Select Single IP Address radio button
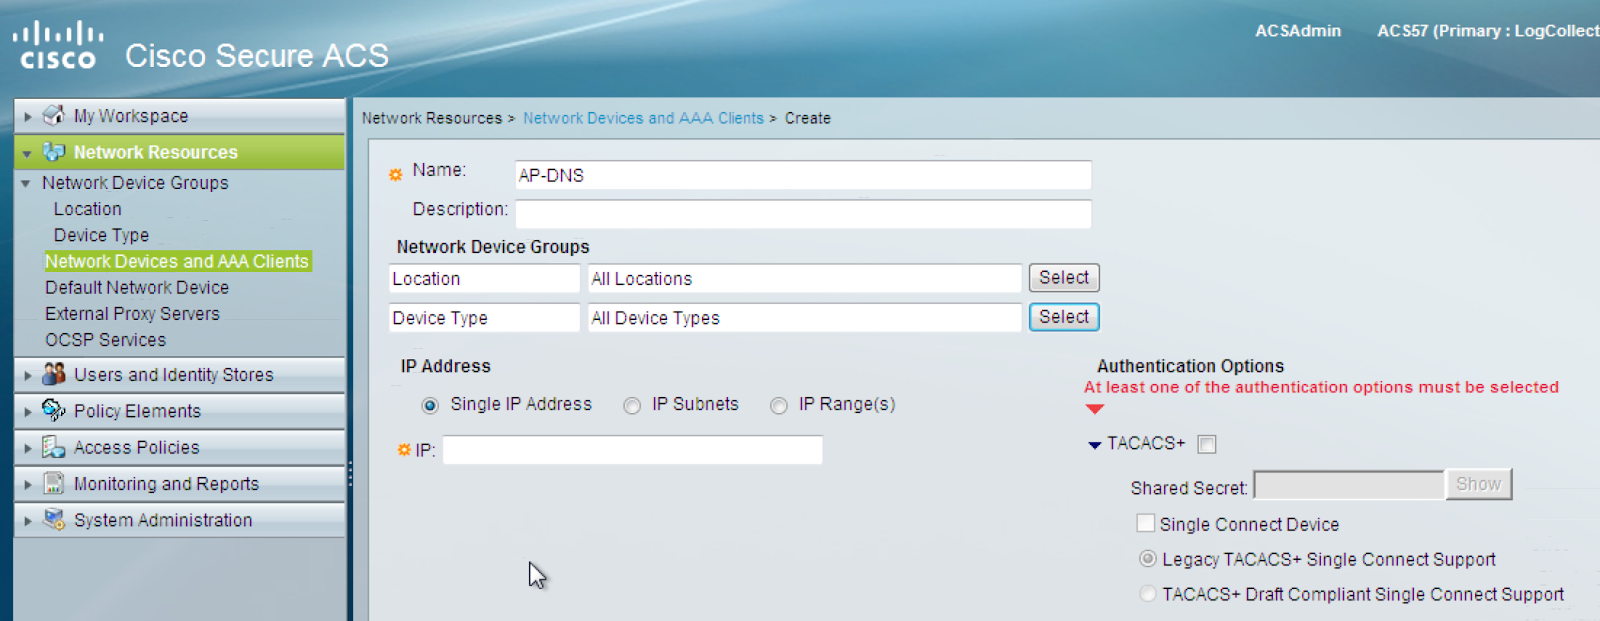 click(430, 405)
